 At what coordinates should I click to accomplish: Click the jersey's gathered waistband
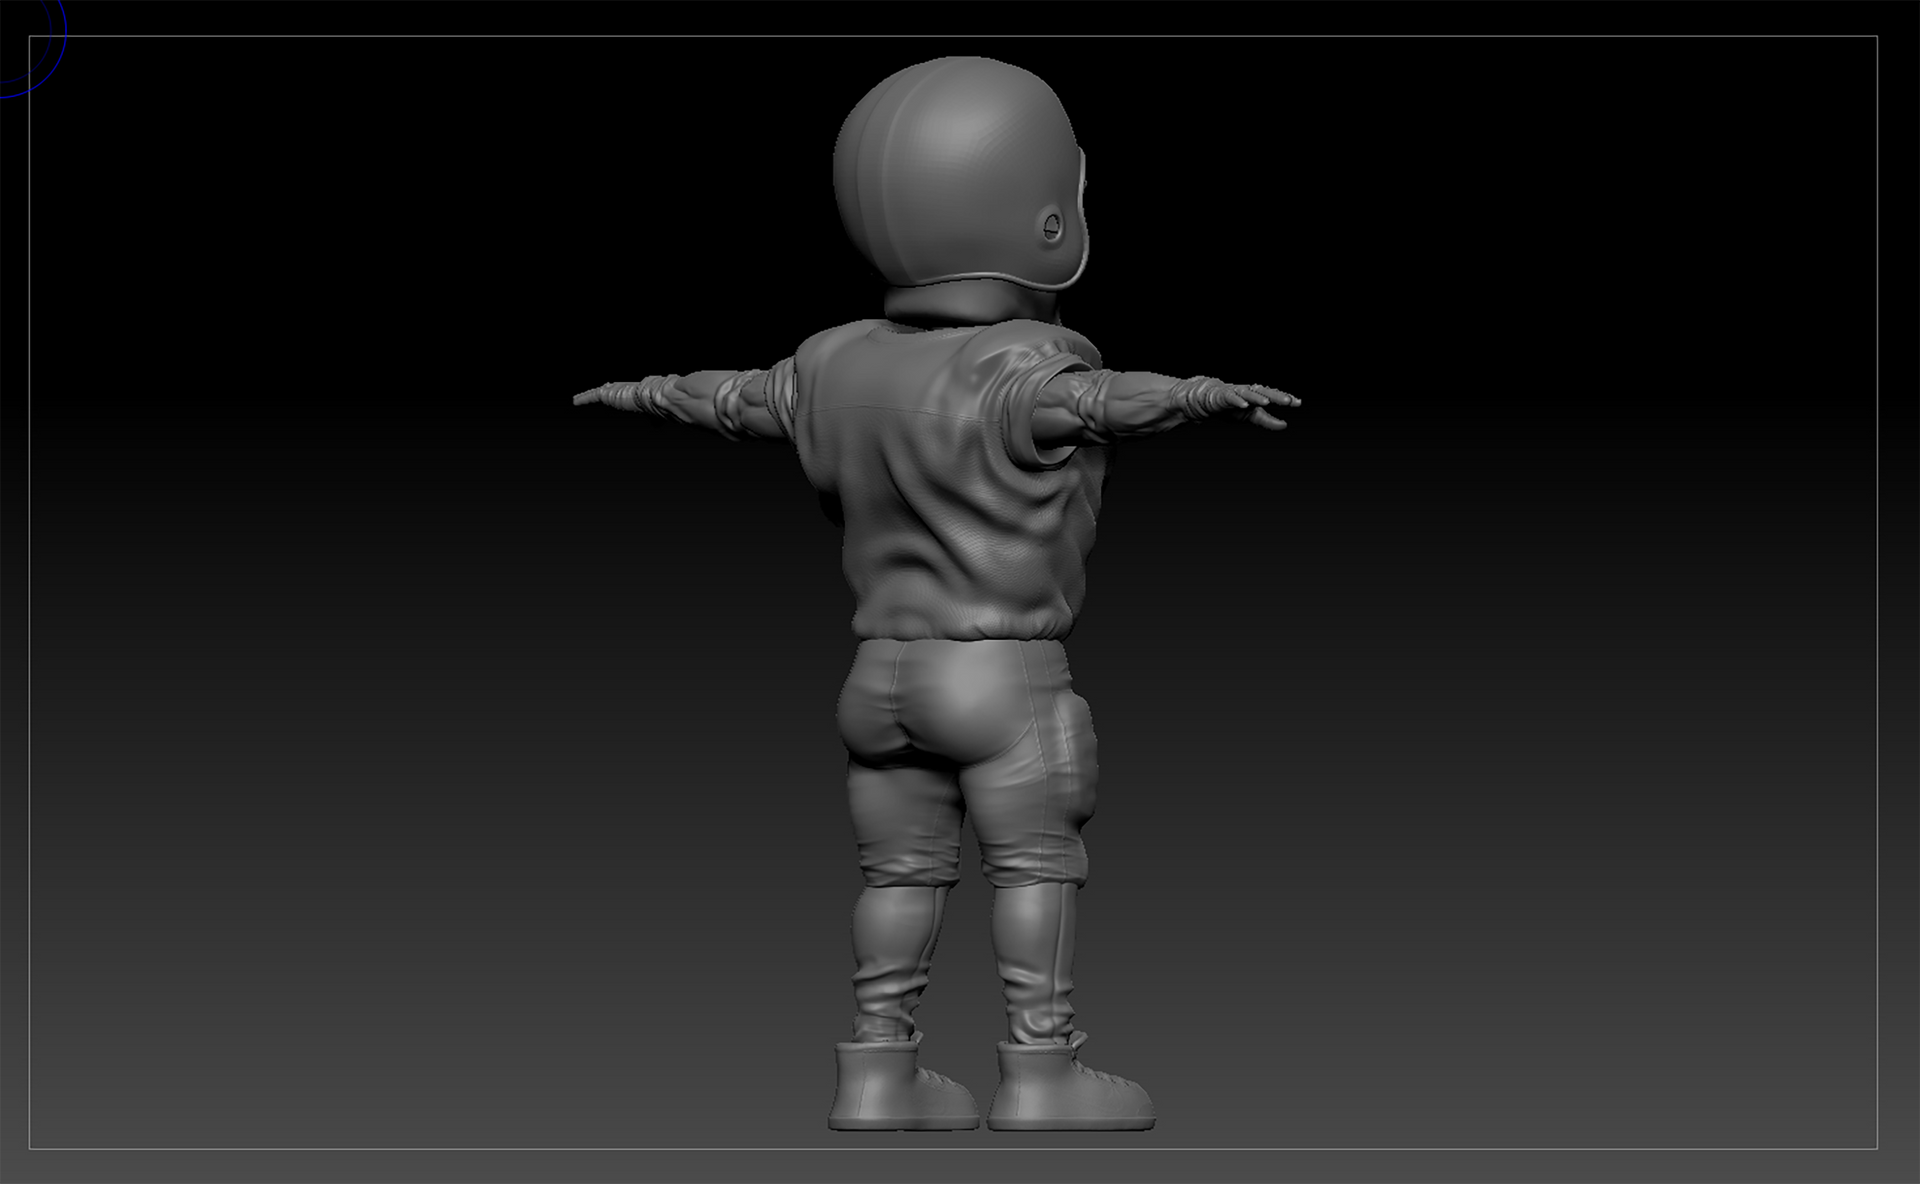(x=955, y=625)
